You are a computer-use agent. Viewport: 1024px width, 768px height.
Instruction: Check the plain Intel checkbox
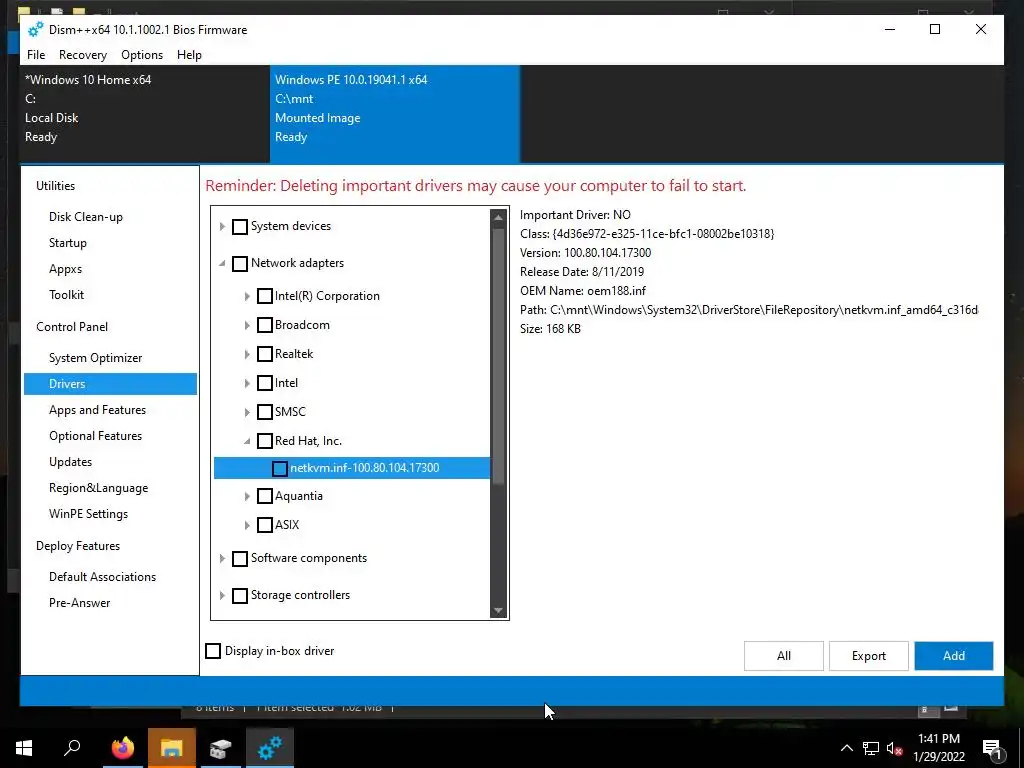(x=264, y=383)
